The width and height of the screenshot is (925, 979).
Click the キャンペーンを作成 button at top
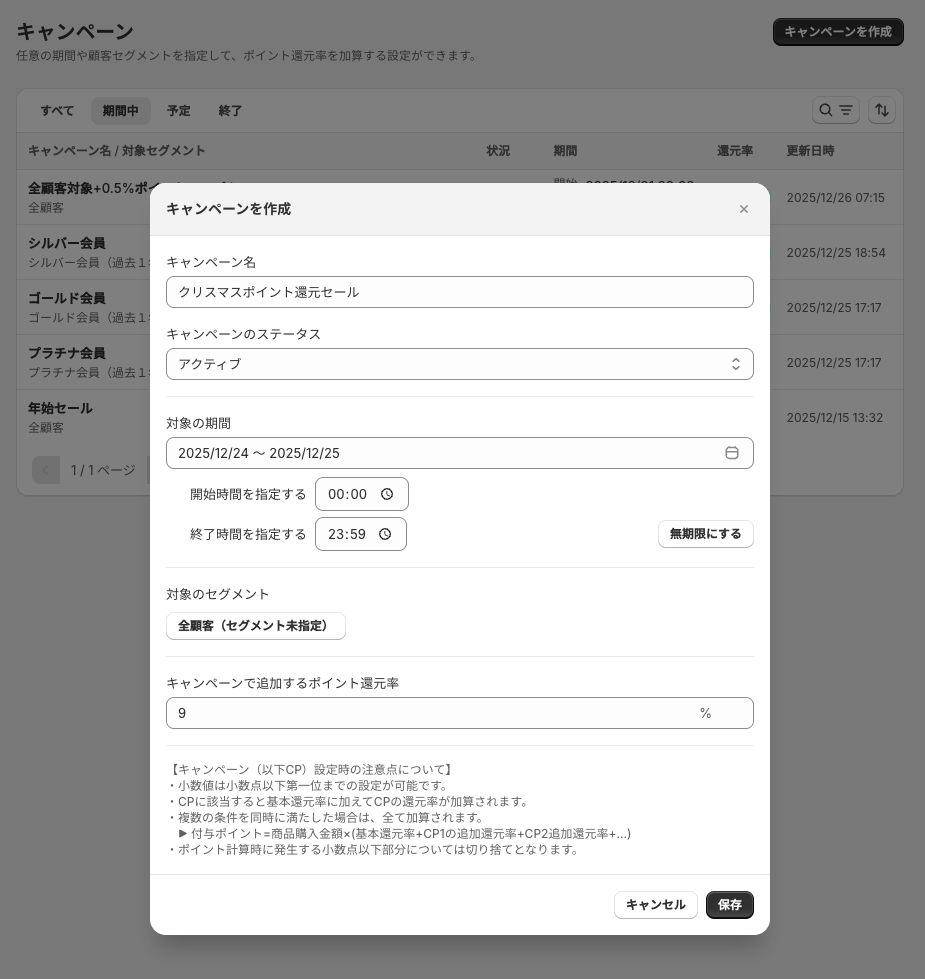coord(837,32)
